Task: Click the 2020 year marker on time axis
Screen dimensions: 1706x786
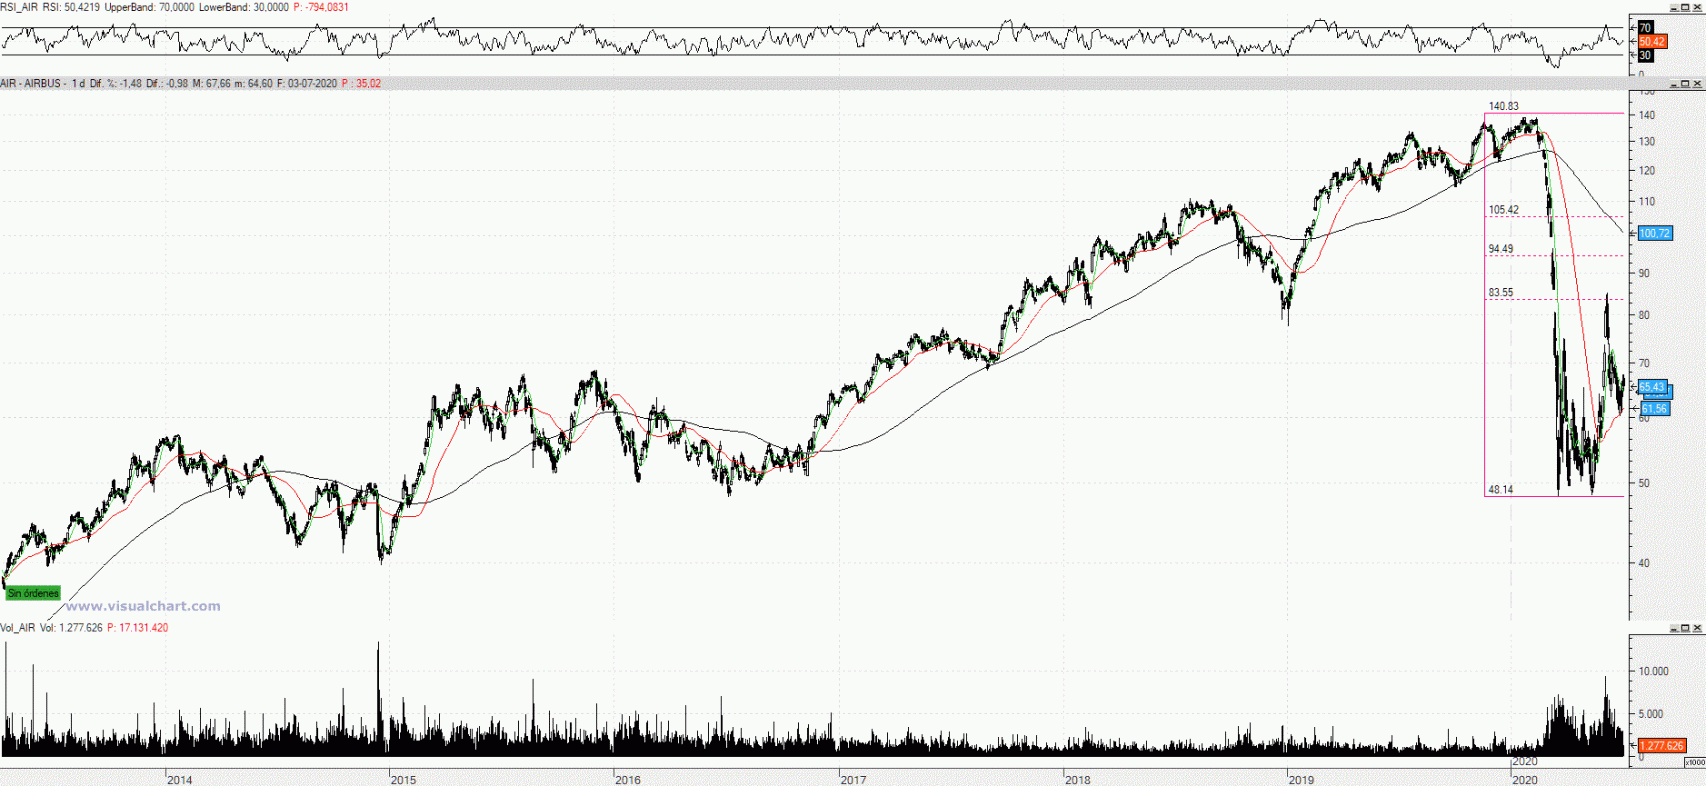Action: pyautogui.click(x=1526, y=779)
